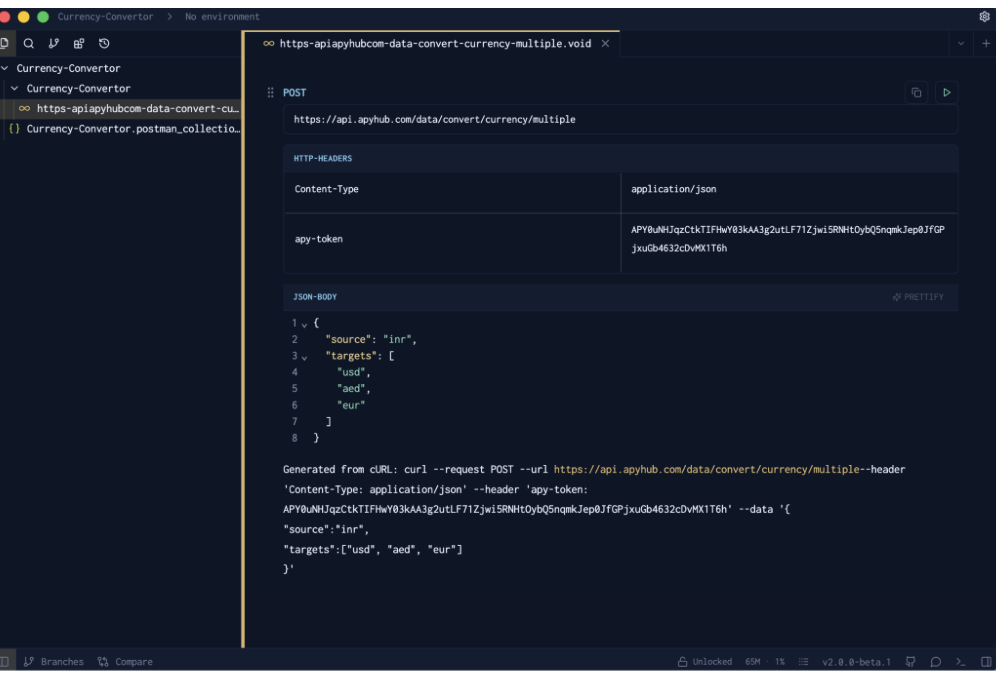Collapse the root Currency-Convertor project
1004x674 pixels.
pos(5,68)
